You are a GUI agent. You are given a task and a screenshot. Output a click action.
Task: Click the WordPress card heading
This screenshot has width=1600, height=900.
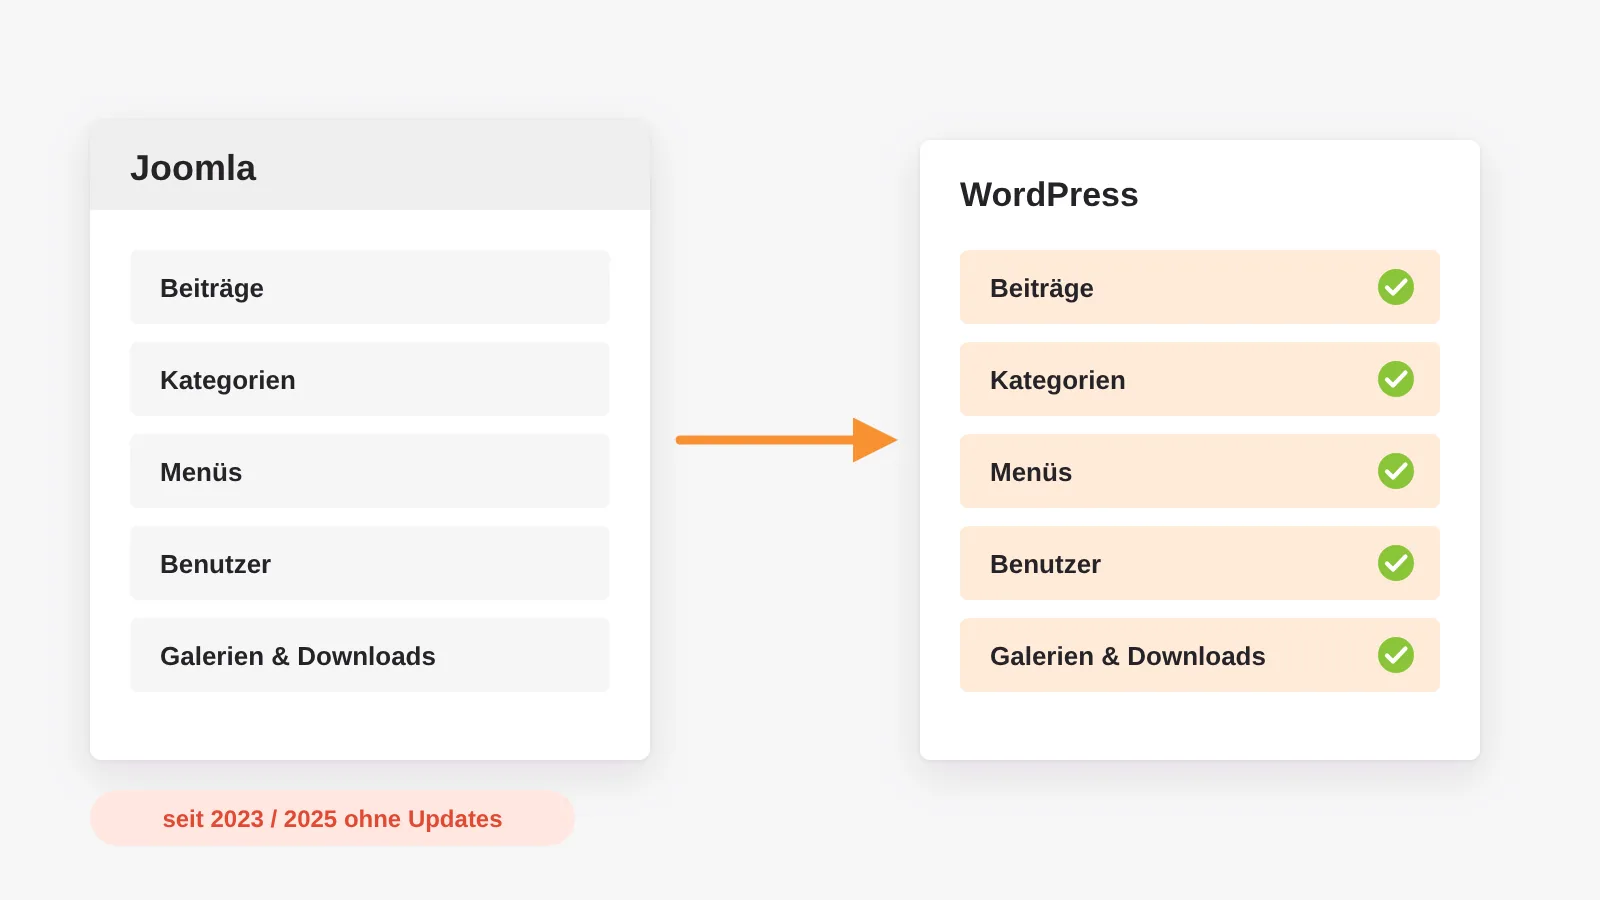(1049, 194)
